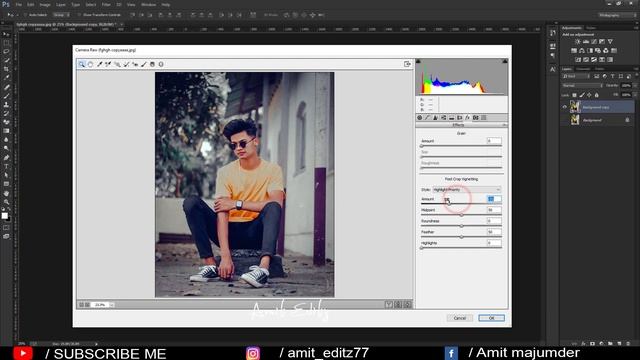Image resolution: width=640 pixels, height=360 pixels.
Task: Select the Camera Raw Hand tool
Action: pyautogui.click(x=91, y=64)
